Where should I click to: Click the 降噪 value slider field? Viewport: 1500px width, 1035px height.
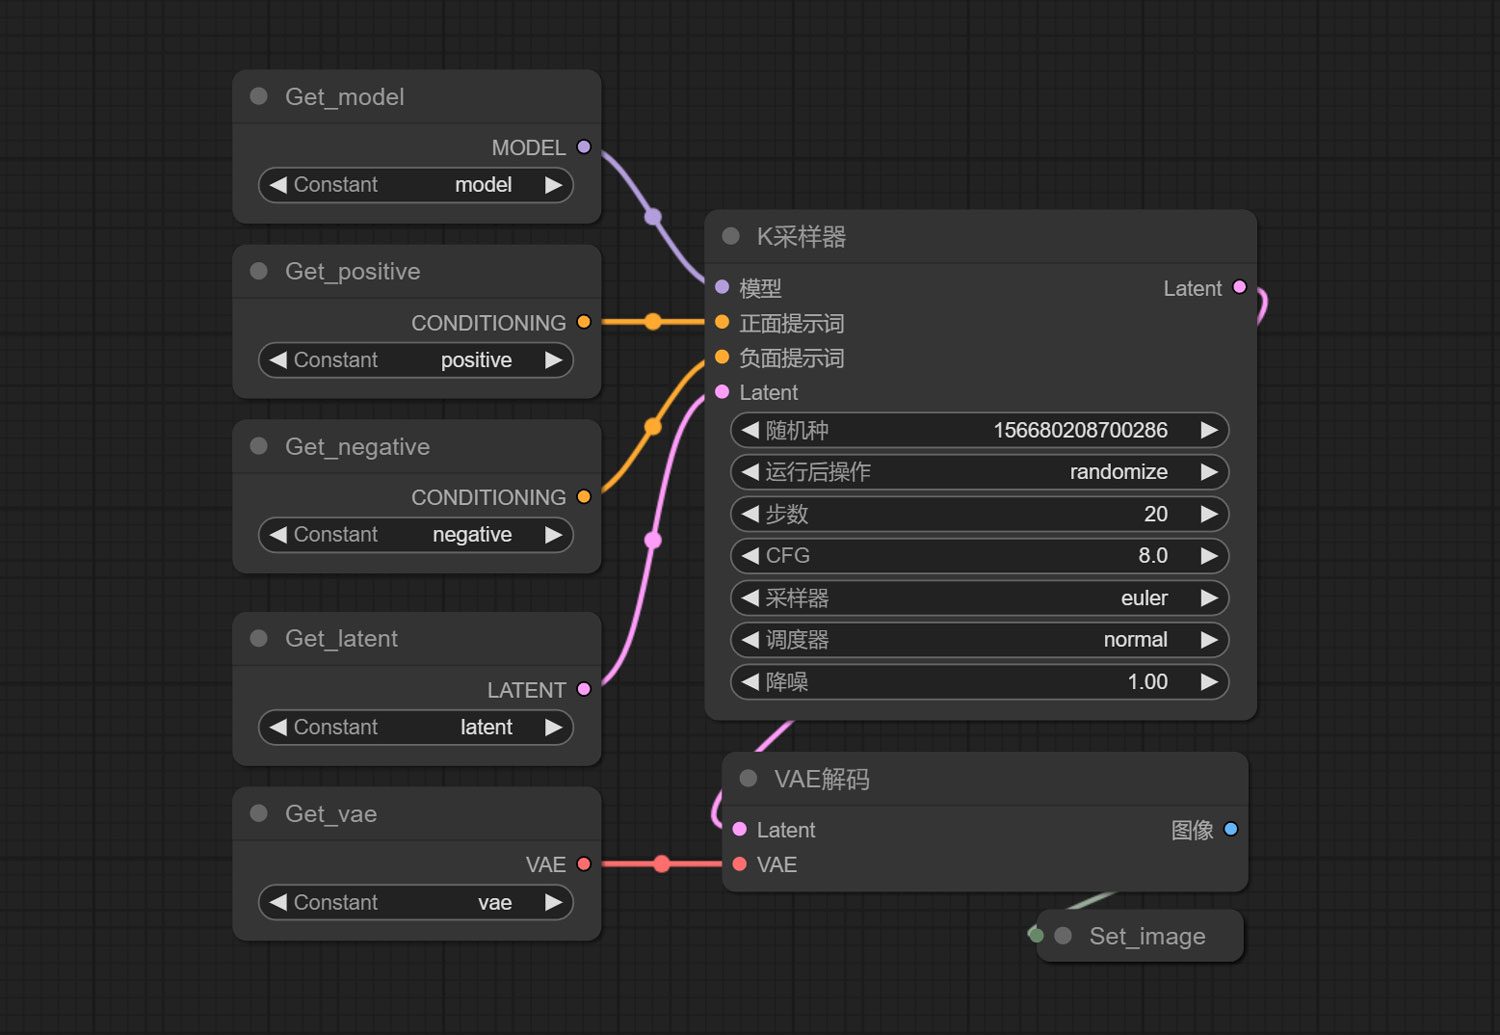[978, 682]
